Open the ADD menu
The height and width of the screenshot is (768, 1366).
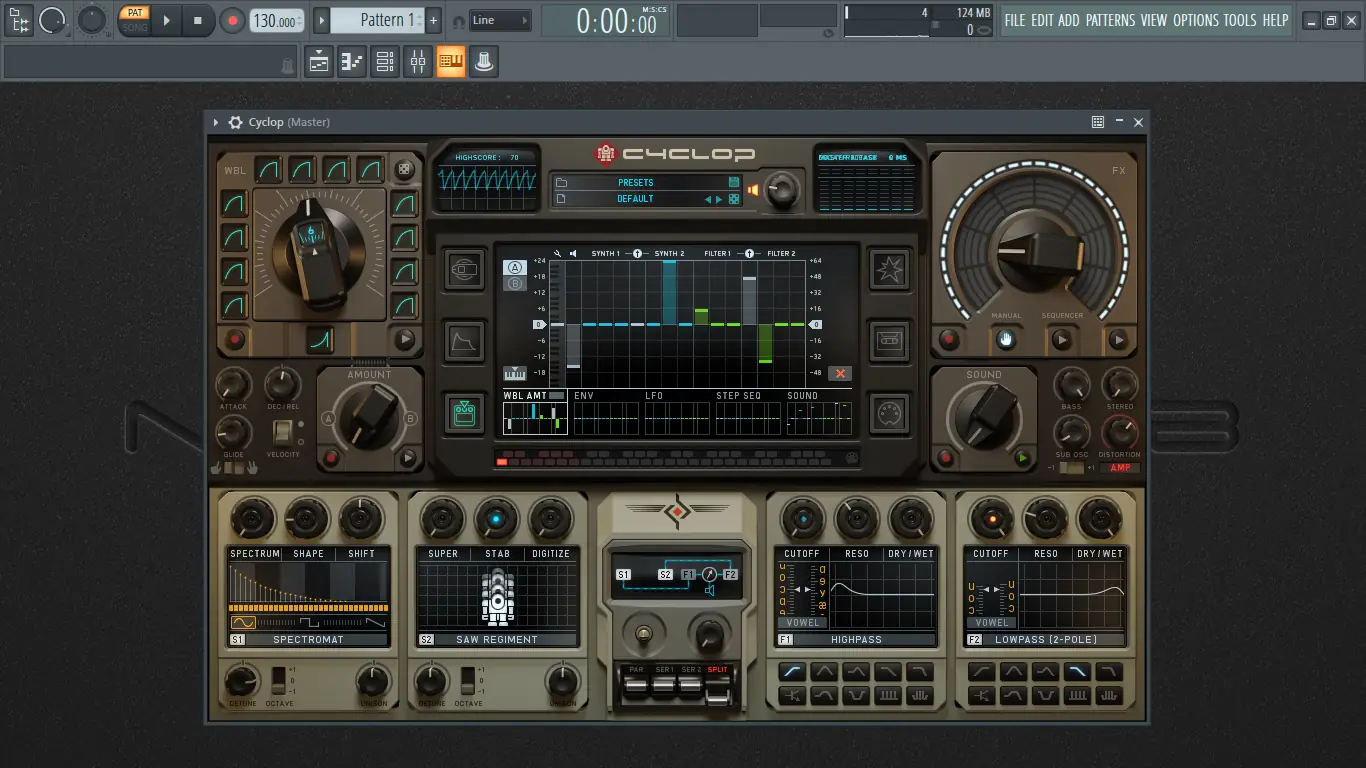1069,20
